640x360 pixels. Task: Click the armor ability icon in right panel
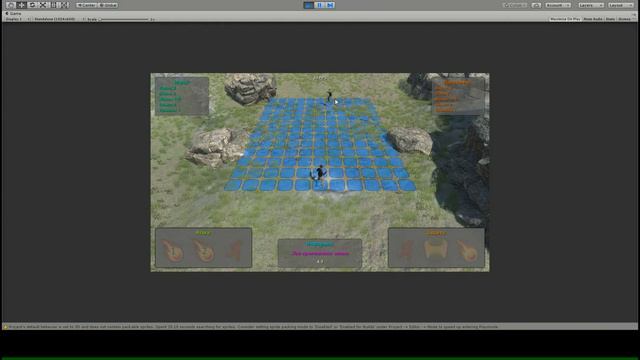(x=436, y=249)
